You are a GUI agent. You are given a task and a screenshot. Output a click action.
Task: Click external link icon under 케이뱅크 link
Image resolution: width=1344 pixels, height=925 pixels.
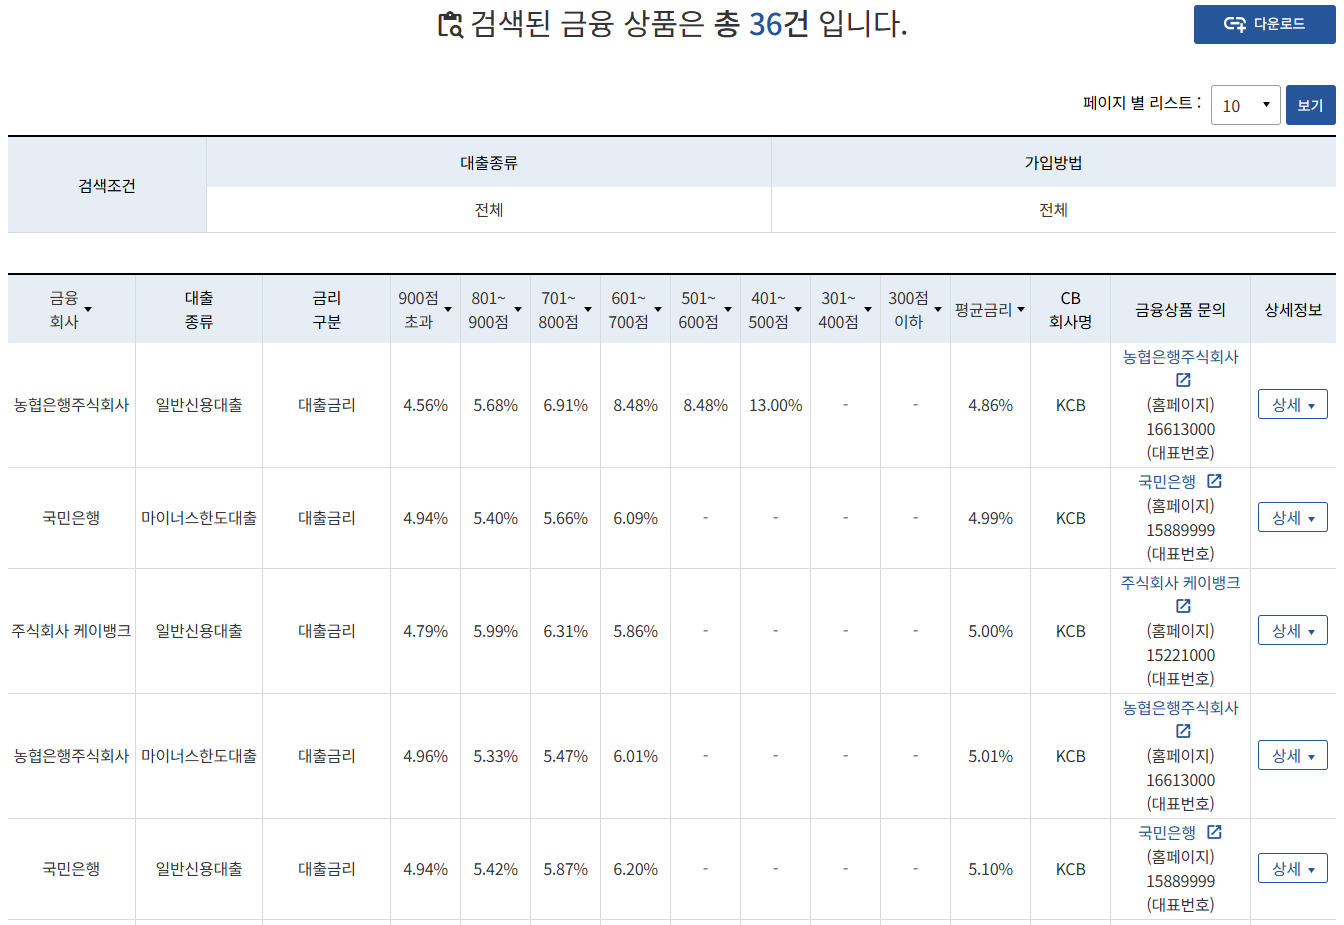[1183, 606]
